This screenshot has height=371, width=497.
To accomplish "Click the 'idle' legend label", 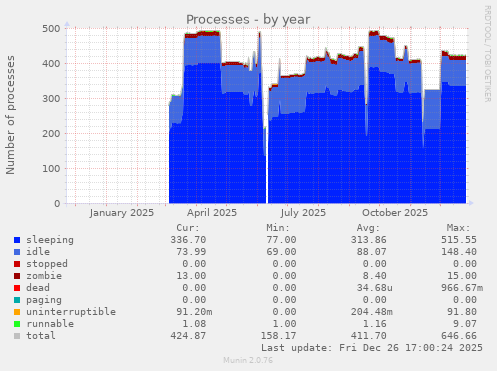I will (38, 252).
